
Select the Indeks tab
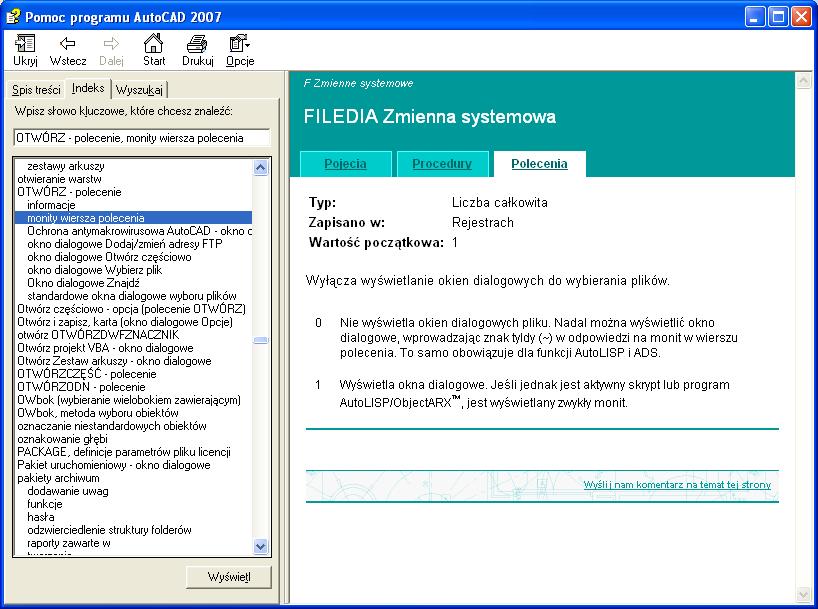88,88
